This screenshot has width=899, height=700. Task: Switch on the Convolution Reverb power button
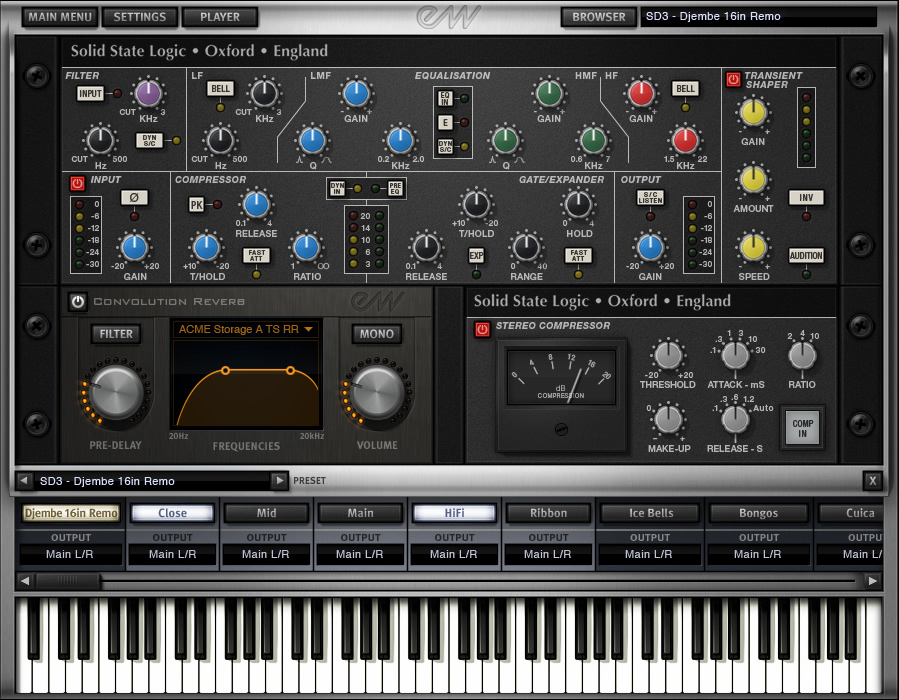[x=77, y=302]
